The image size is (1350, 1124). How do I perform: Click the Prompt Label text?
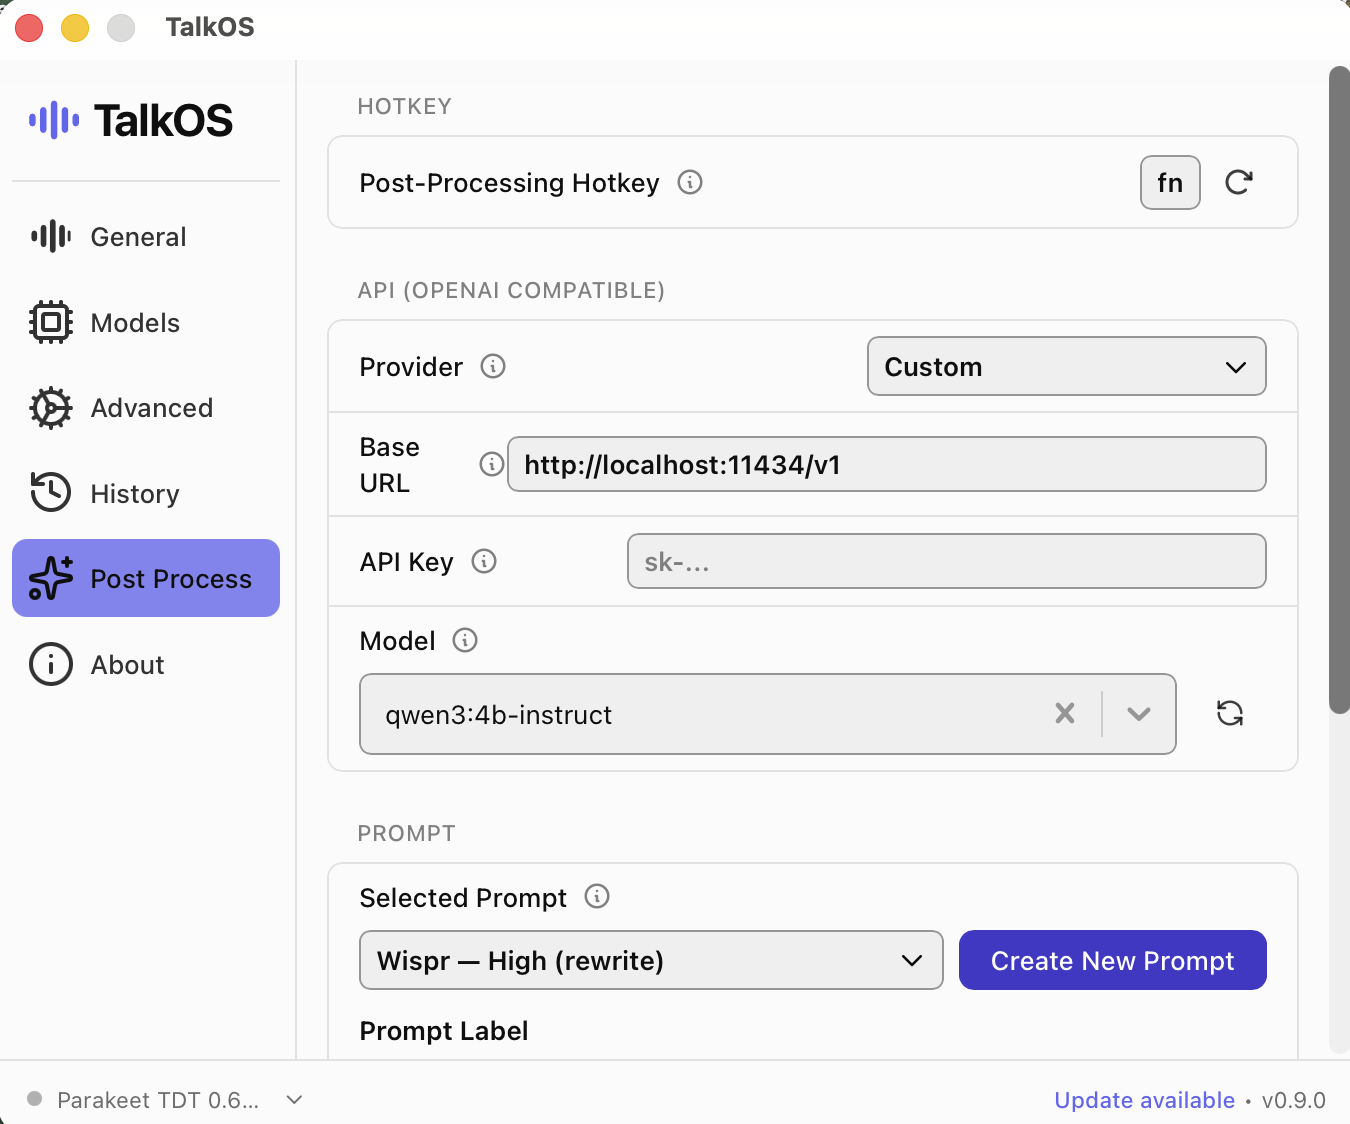444,1031
